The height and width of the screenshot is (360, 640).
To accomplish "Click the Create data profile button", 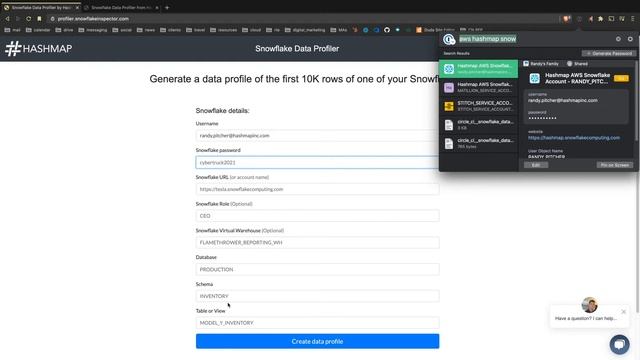I will 317,341.
